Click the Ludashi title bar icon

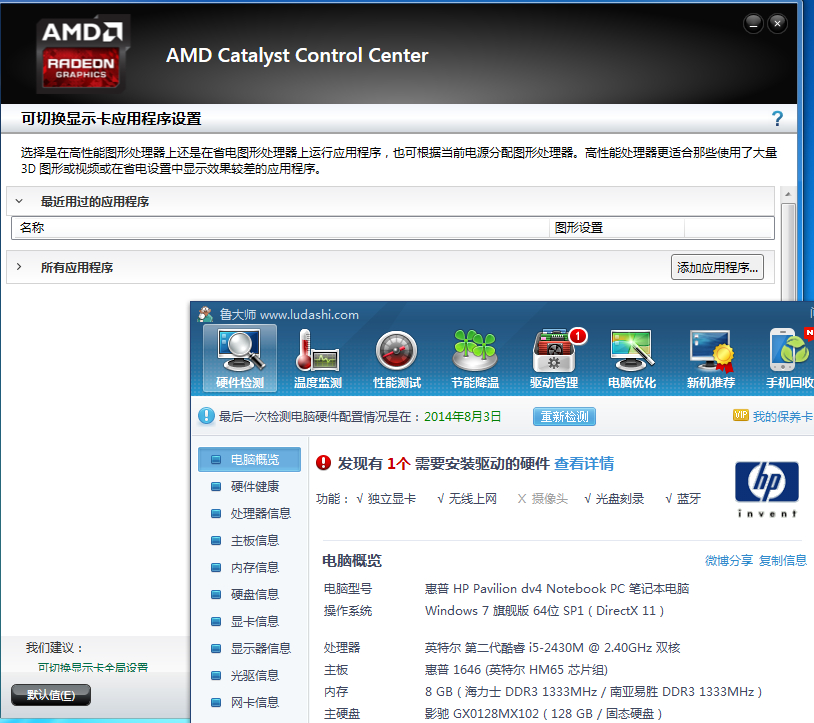[206, 314]
